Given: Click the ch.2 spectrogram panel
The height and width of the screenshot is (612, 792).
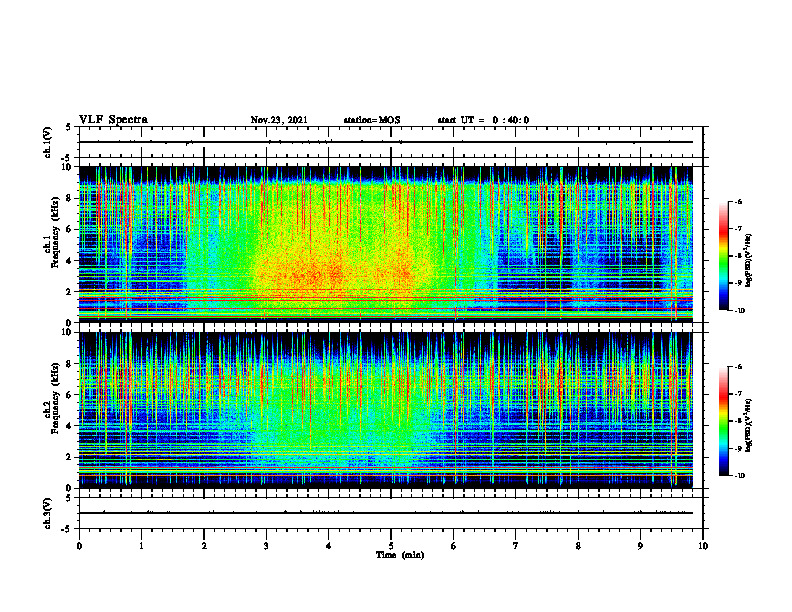Looking at the screenshot, I should click(x=386, y=410).
